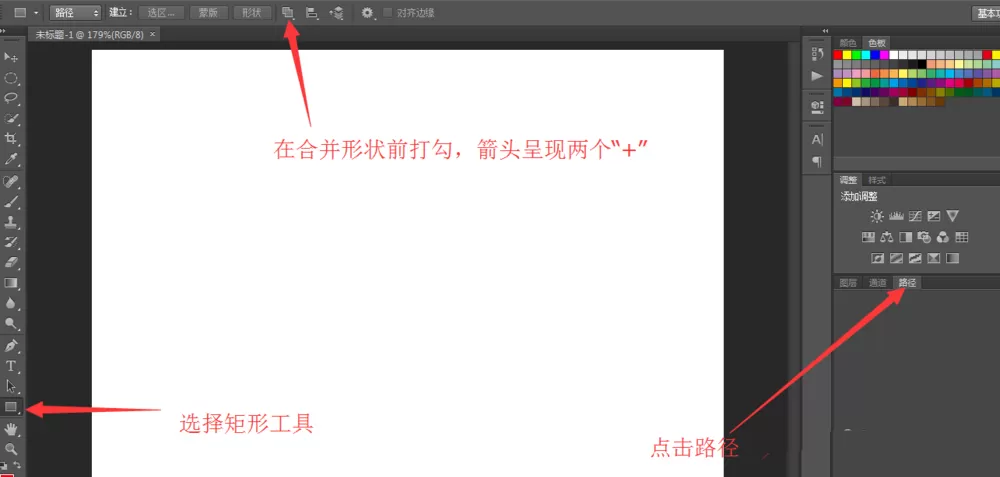This screenshot has width=1000, height=477.
Task: Open the path operations menu icon
Action: click(288, 12)
